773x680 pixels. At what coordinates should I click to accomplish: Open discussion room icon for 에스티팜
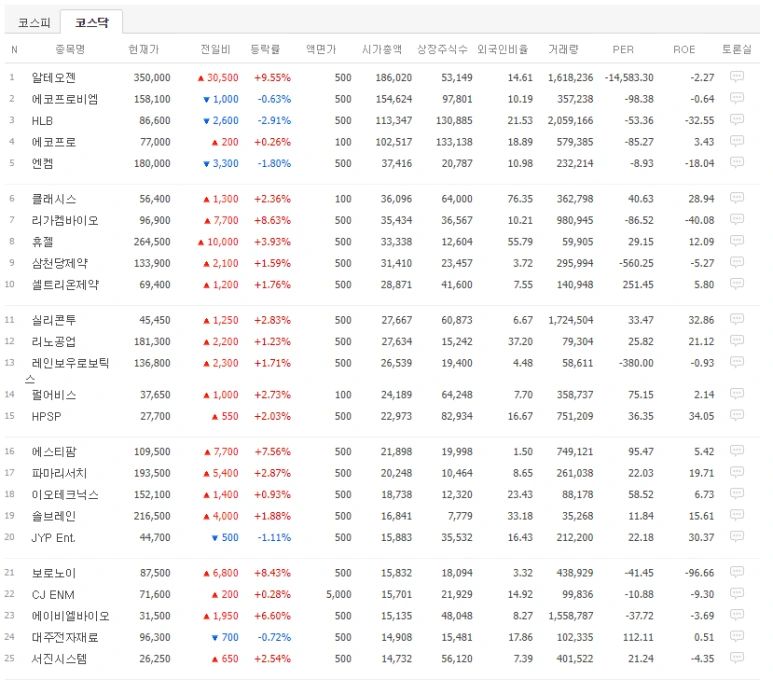click(737, 451)
